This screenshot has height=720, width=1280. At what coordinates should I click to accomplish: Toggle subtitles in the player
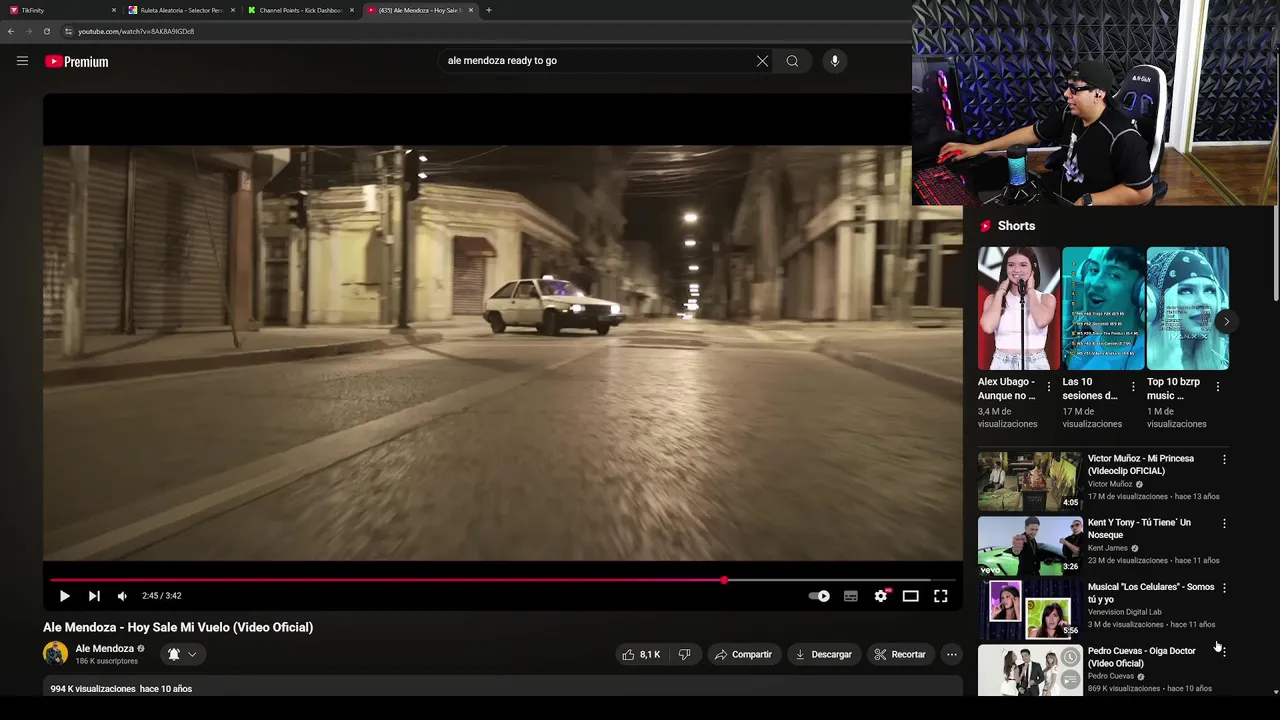[851, 596]
